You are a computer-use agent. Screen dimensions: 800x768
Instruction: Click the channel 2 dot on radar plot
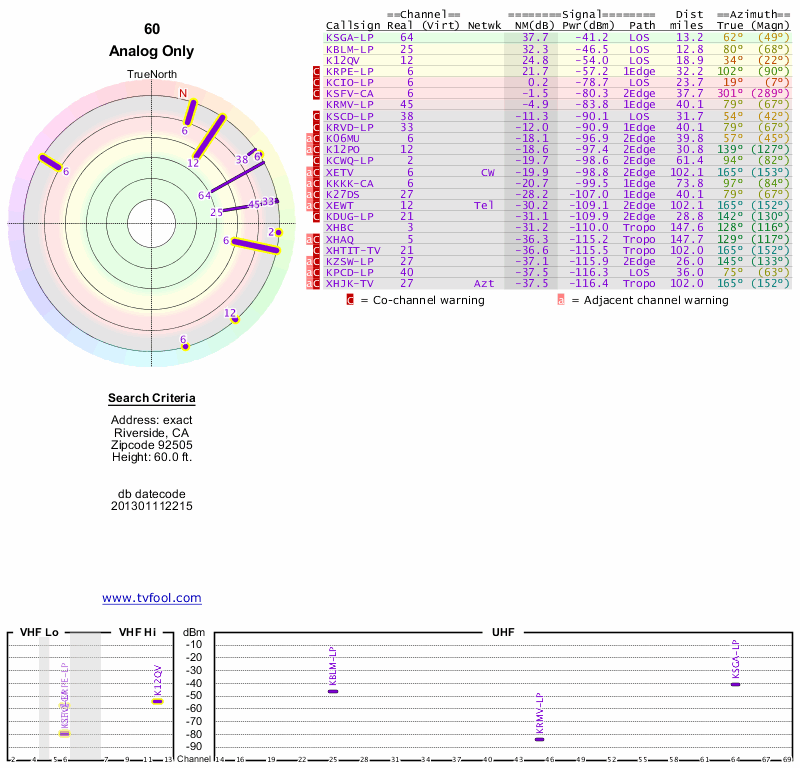pyautogui.click(x=279, y=232)
